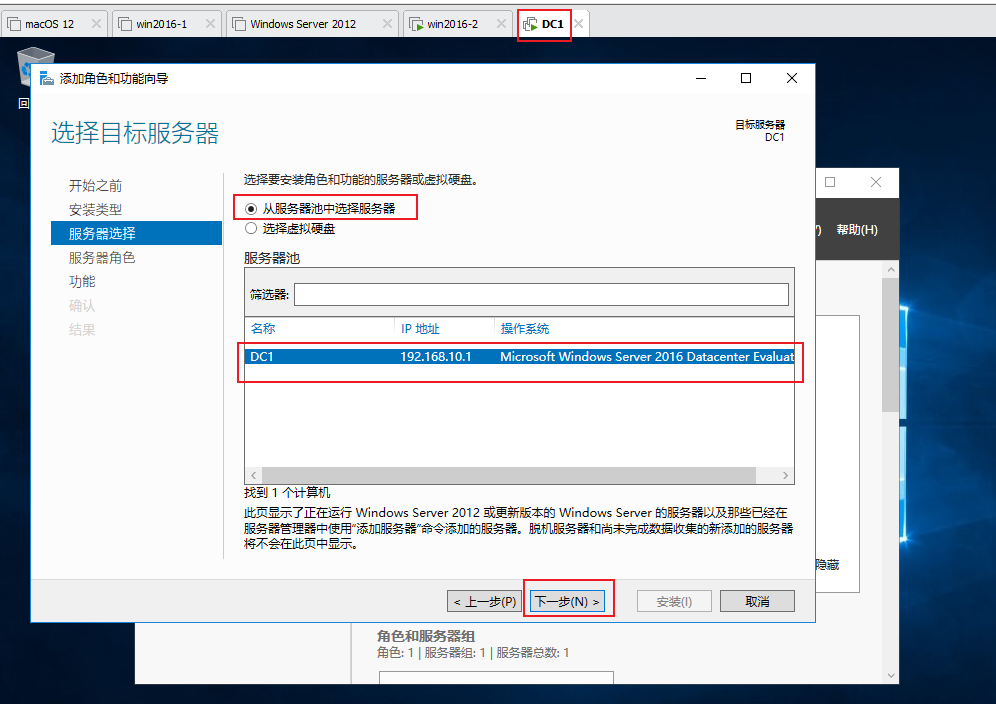
Task: Click 隐藏 link in Server Manager window
Action: pos(828,564)
